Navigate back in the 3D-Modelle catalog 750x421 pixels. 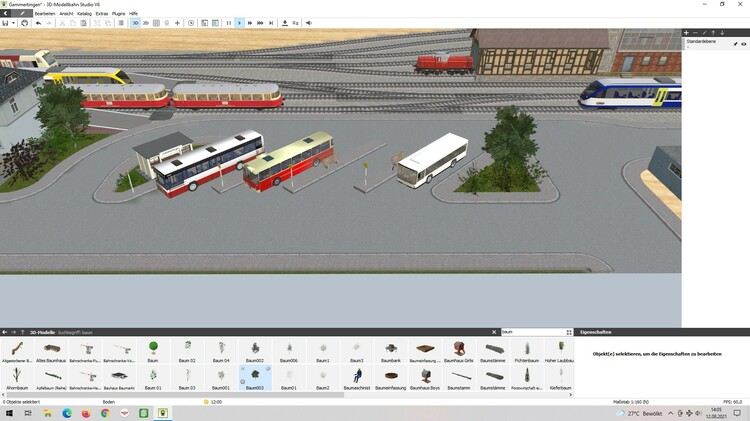(6, 331)
